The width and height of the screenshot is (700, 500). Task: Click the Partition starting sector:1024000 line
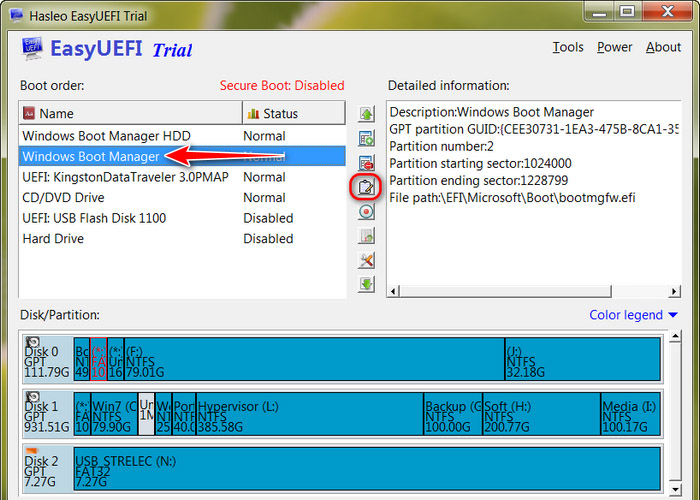[x=480, y=164]
